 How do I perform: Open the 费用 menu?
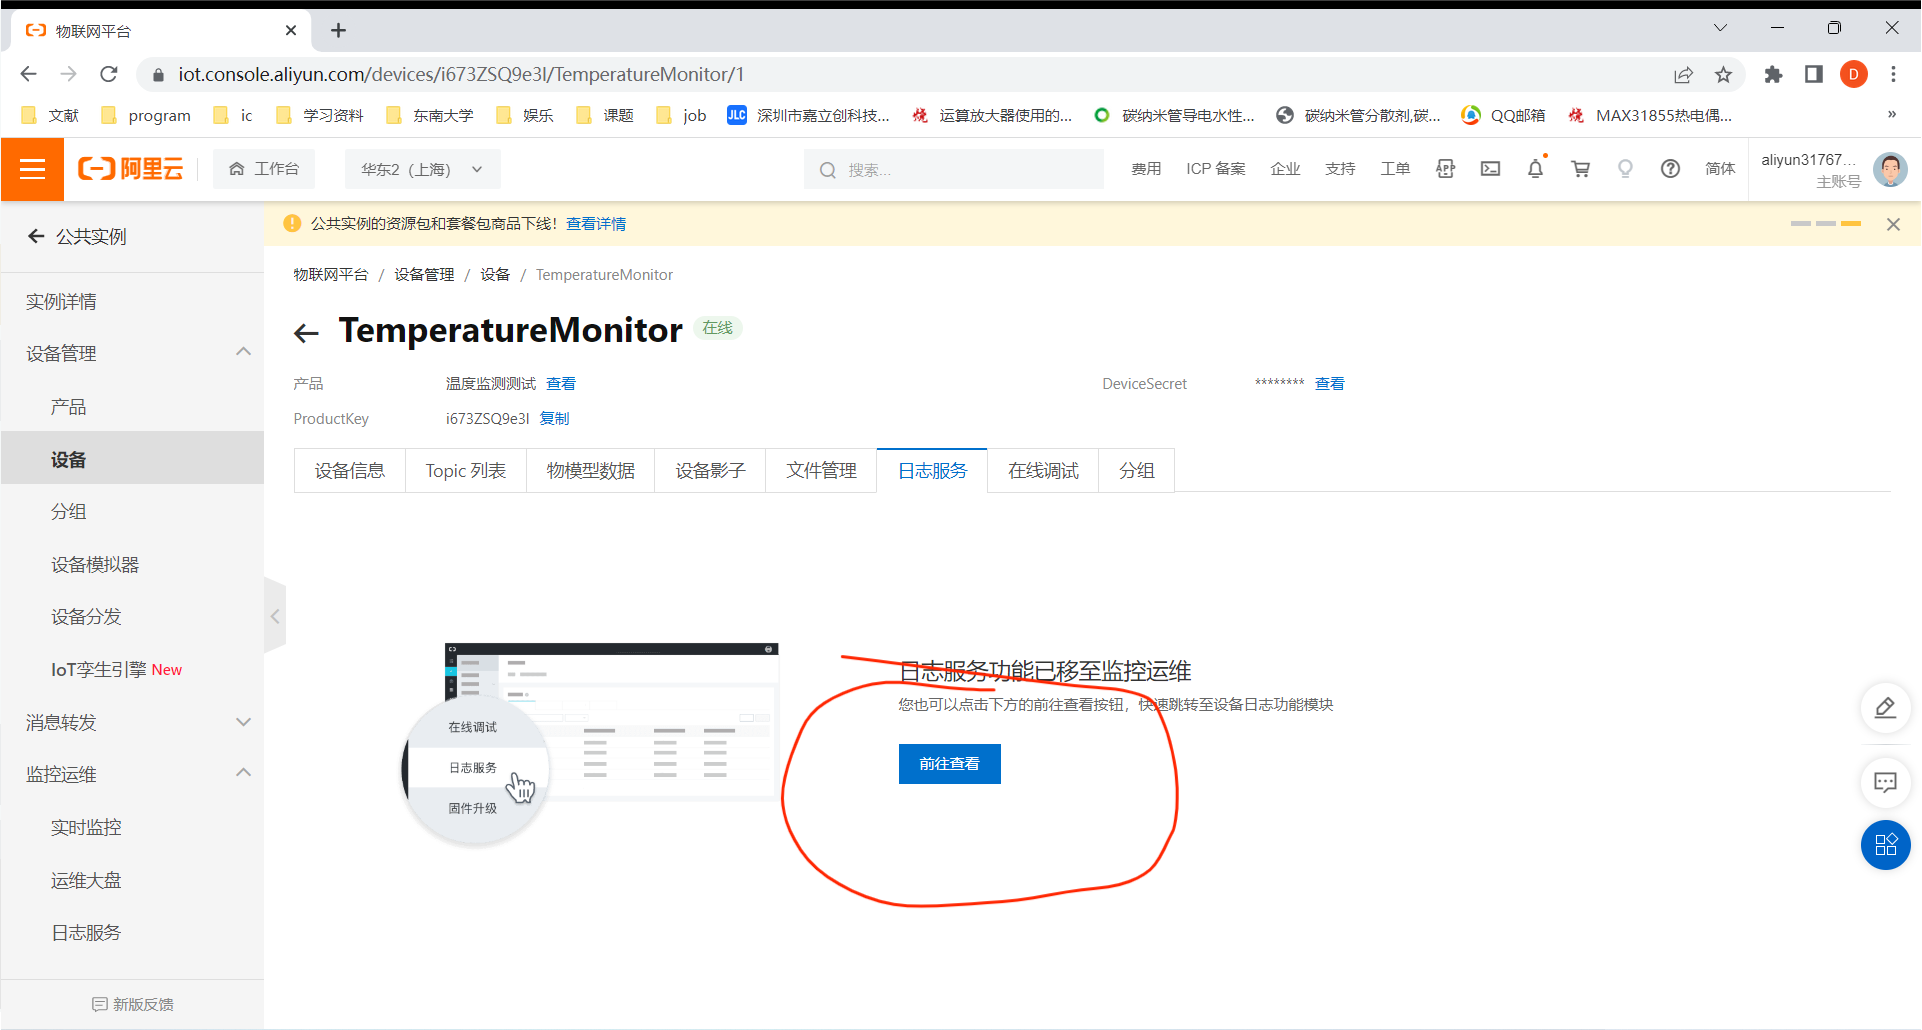click(x=1146, y=169)
